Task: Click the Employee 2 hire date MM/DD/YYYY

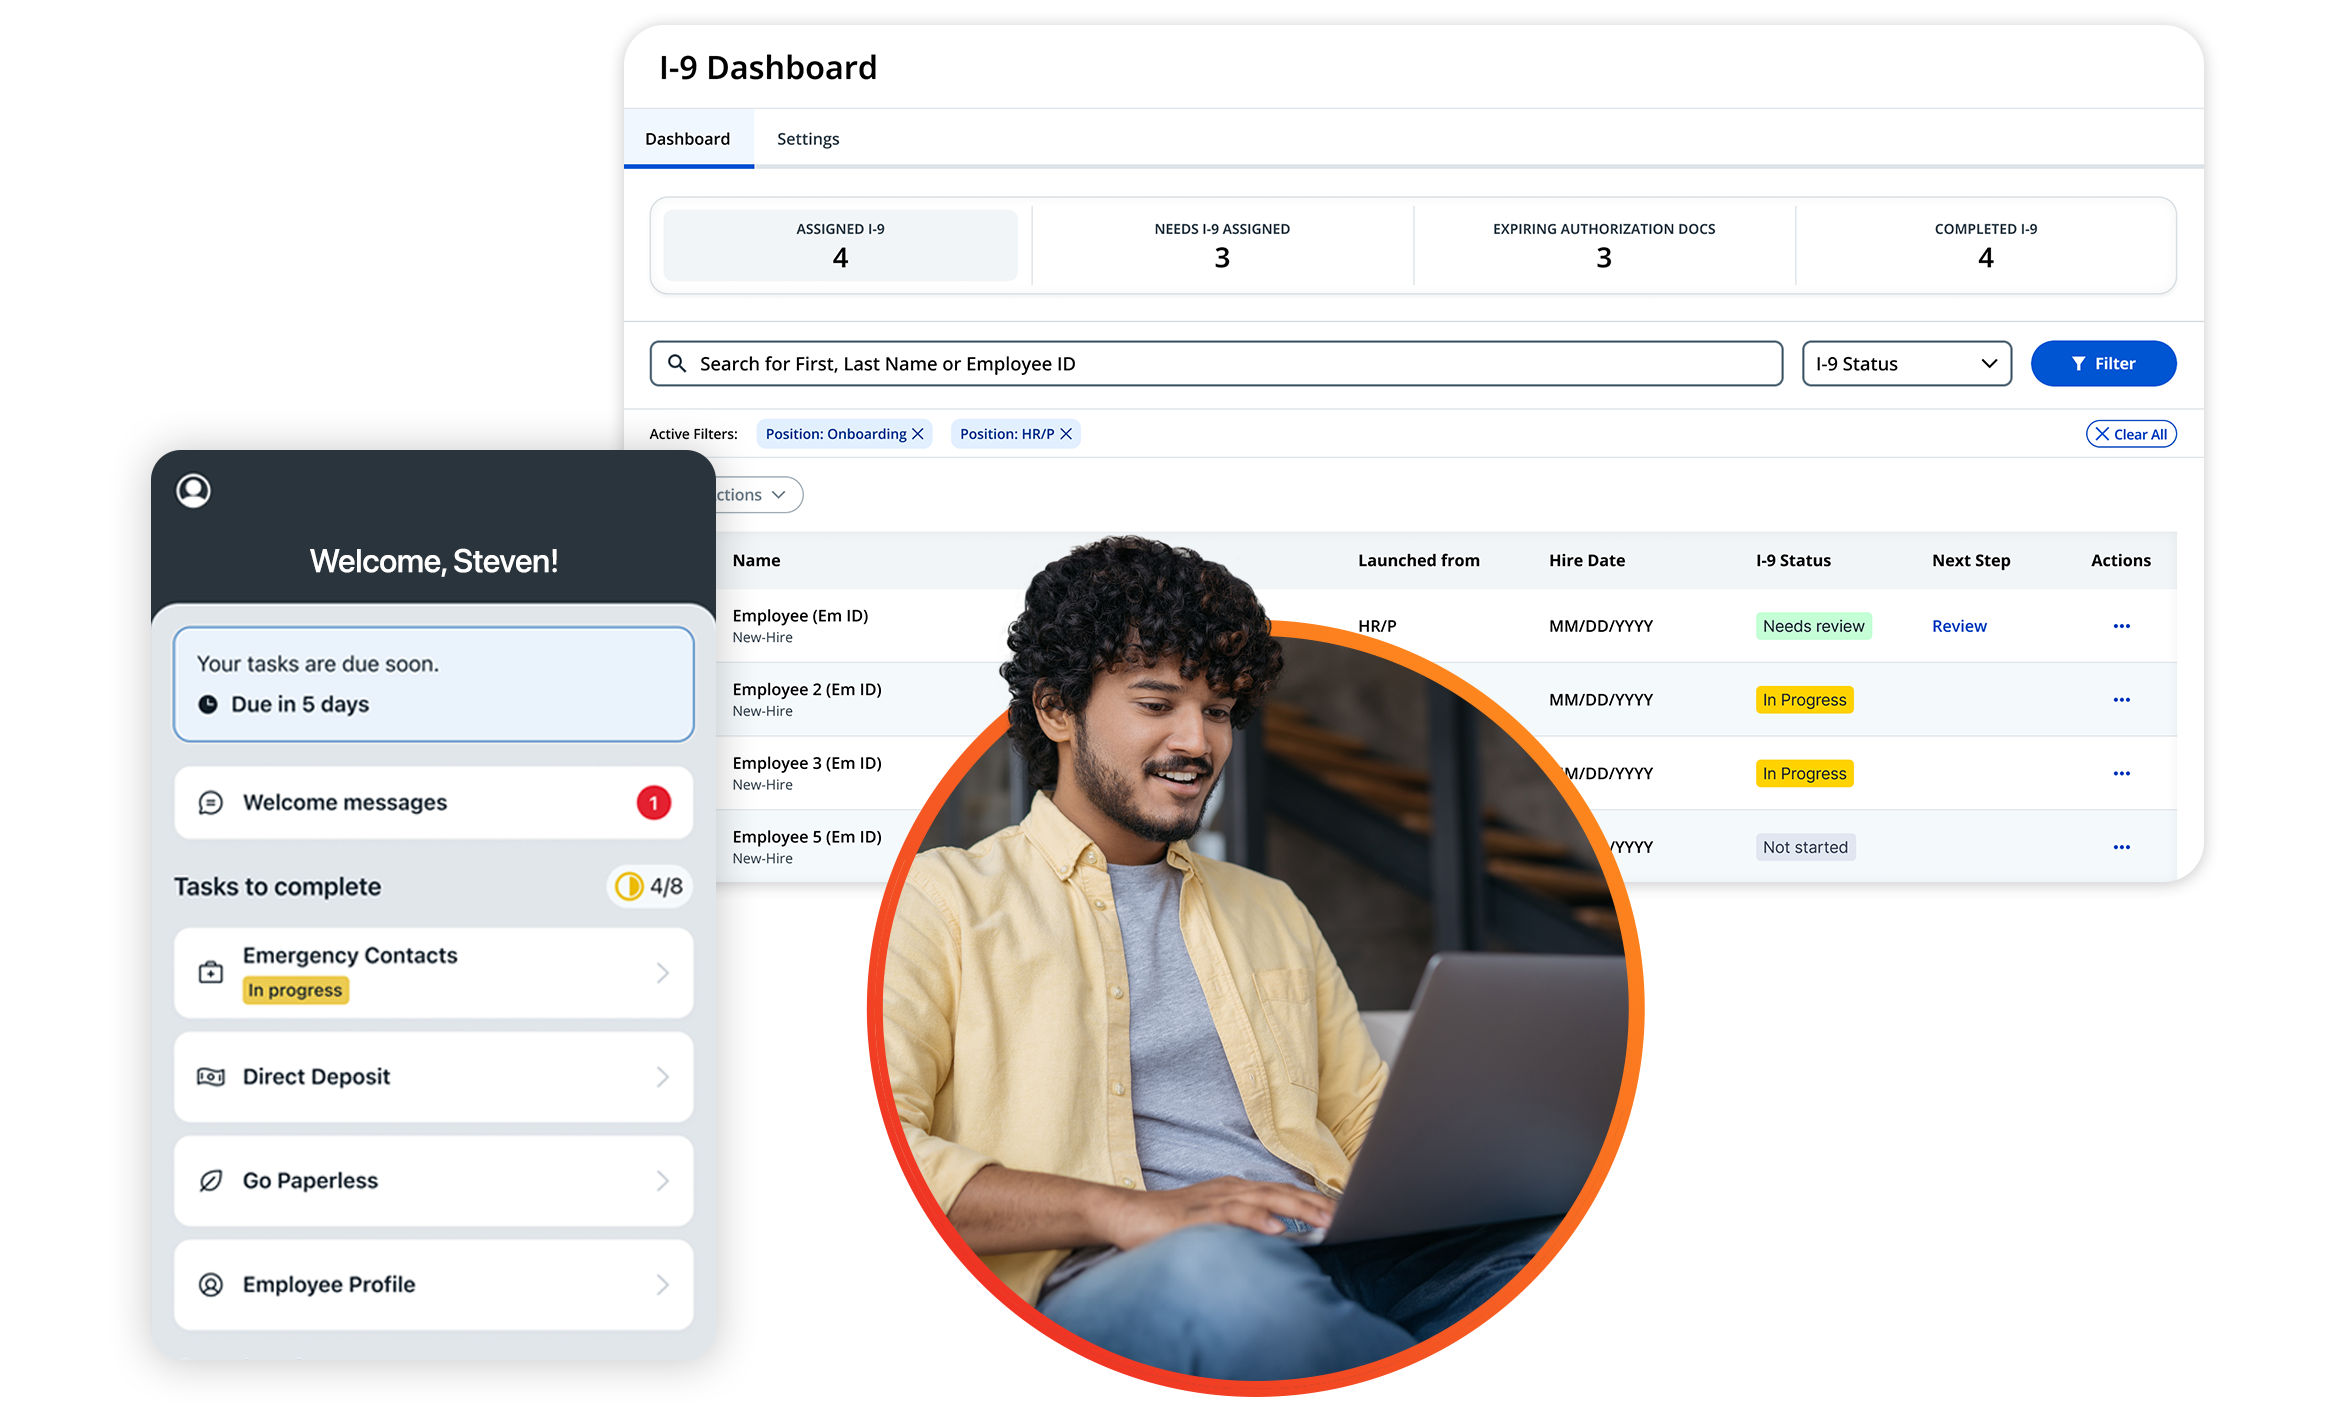Action: click(x=1600, y=700)
